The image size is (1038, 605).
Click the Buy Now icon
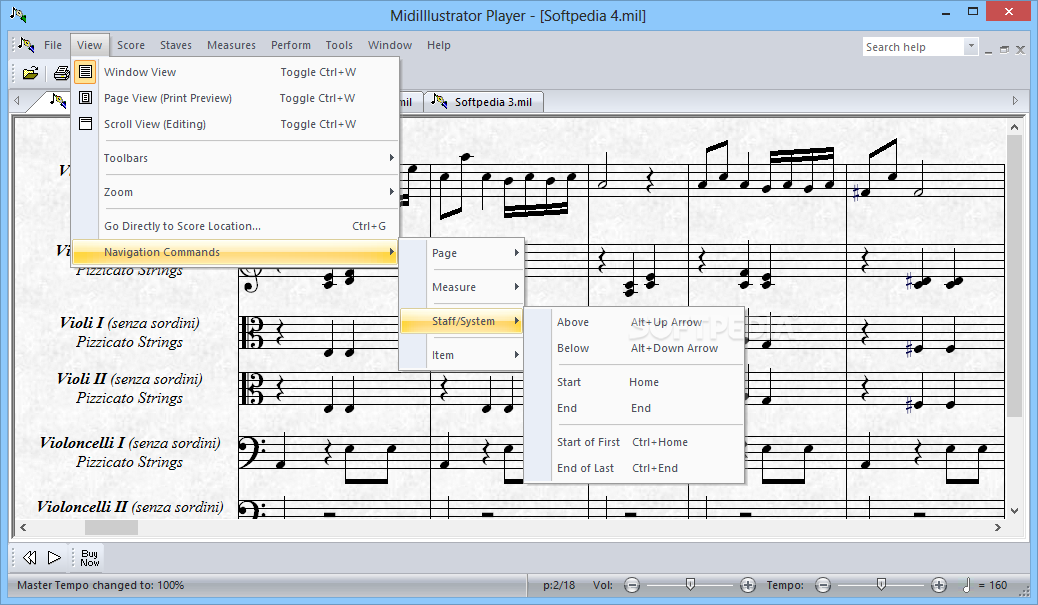(x=89, y=557)
